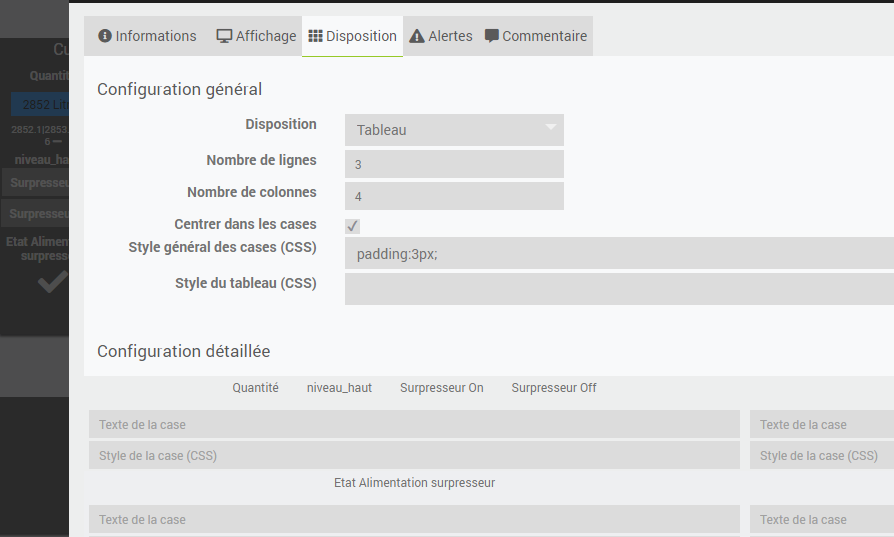Click the 2852 Litres value in the background widget
894x537 pixels.
40,104
